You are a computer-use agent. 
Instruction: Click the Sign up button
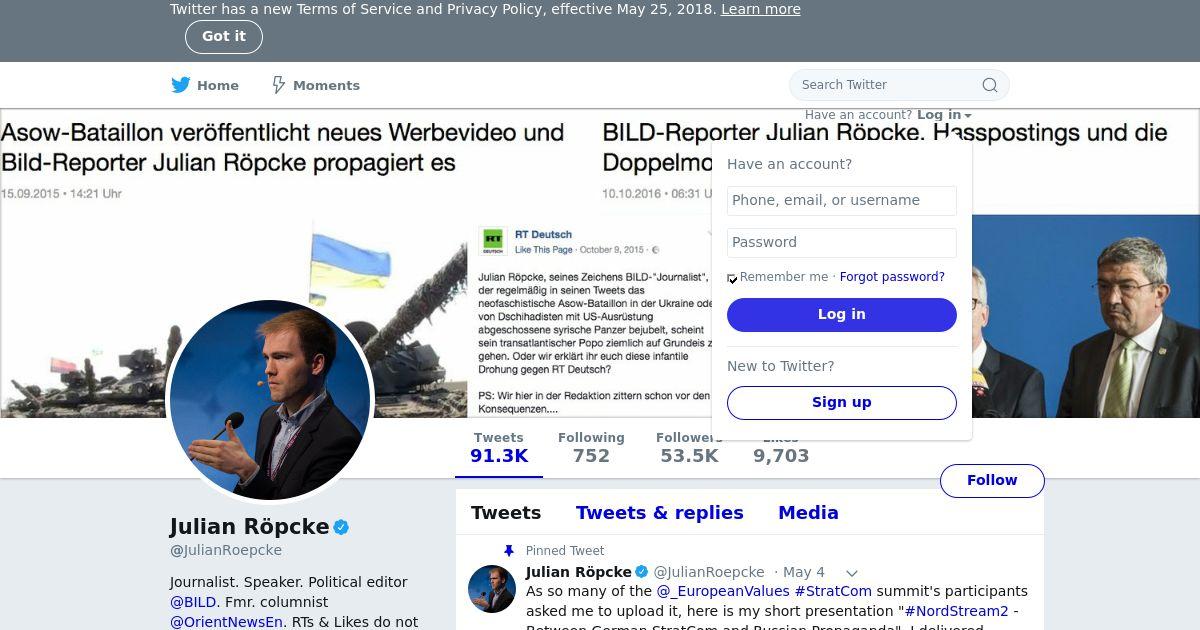tap(842, 403)
